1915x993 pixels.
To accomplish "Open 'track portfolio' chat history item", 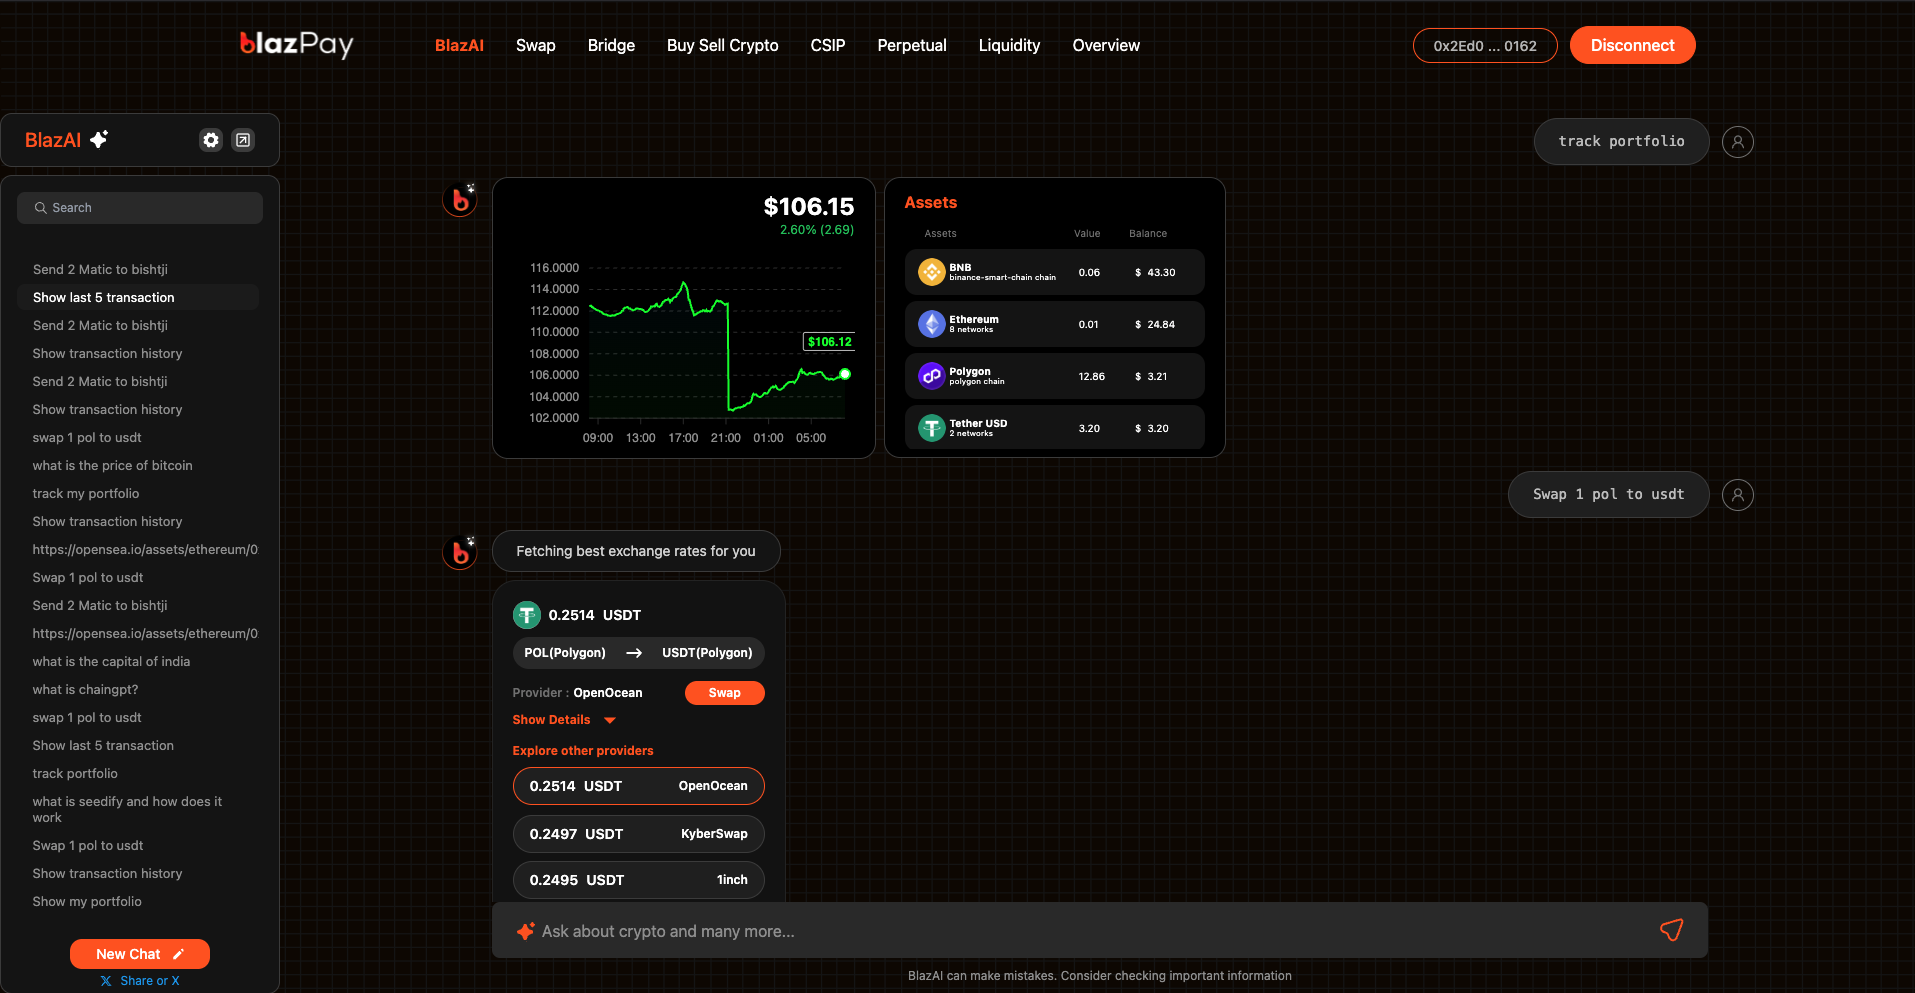I will point(75,773).
